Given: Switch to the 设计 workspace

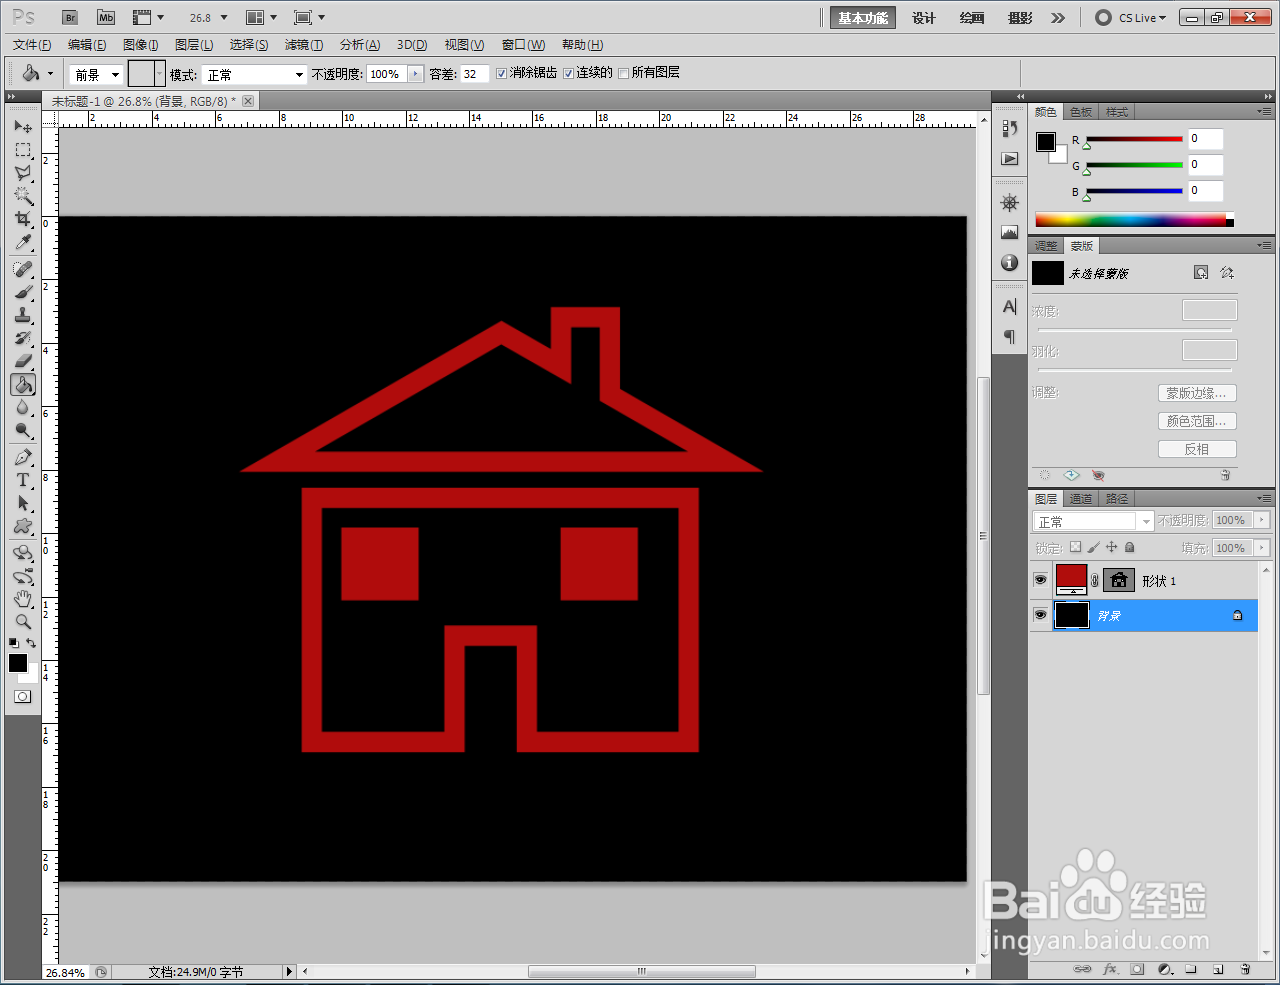Looking at the screenshot, I should pyautogui.click(x=924, y=18).
